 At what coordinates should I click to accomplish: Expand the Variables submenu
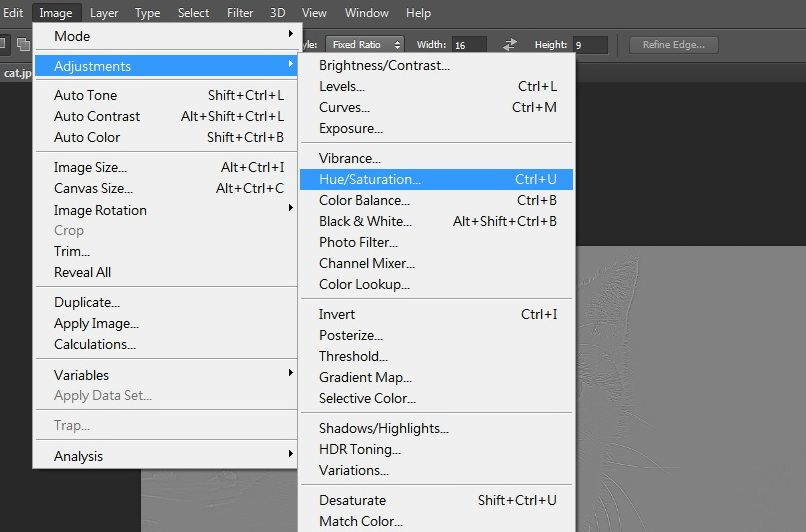[x=166, y=375]
